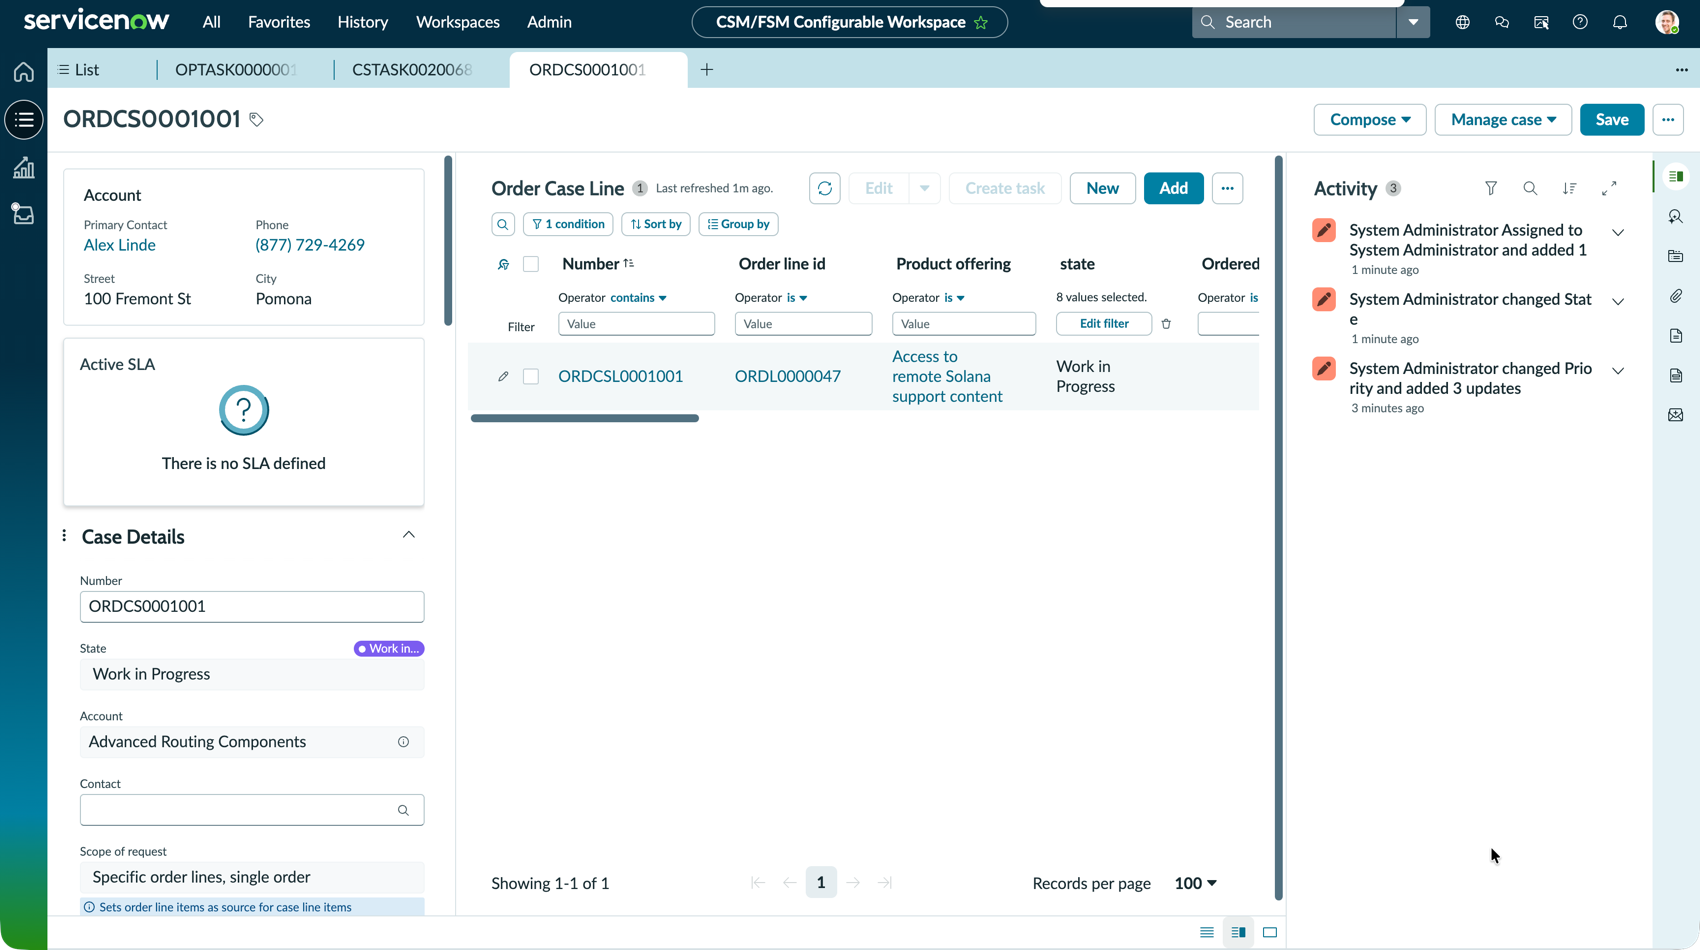Change the Product offering operator dropdown
Viewport: 1700px width, 950px height.
click(x=954, y=298)
